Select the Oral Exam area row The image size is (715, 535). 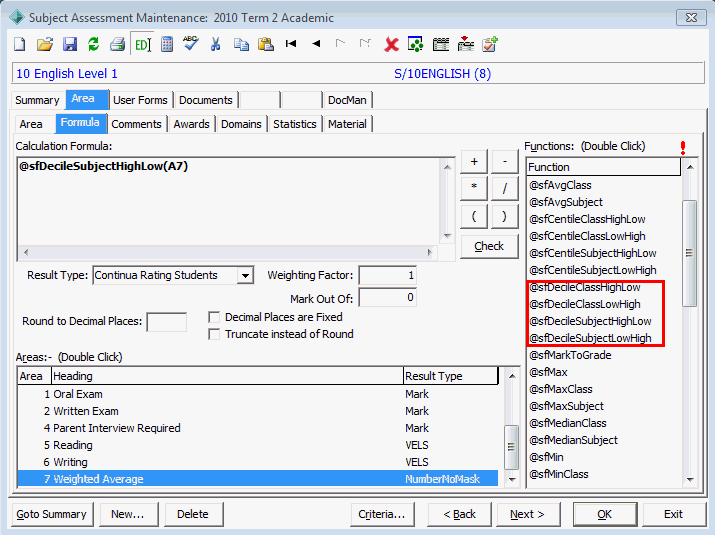point(258,394)
